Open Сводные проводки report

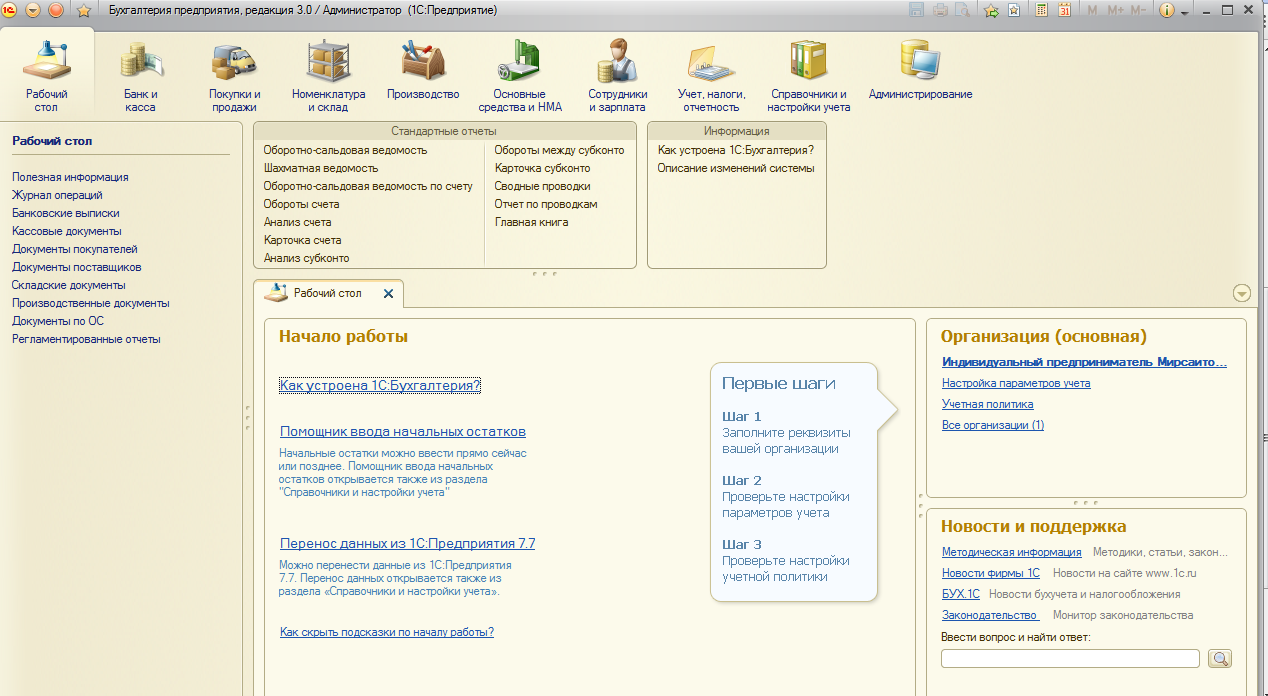click(x=542, y=186)
